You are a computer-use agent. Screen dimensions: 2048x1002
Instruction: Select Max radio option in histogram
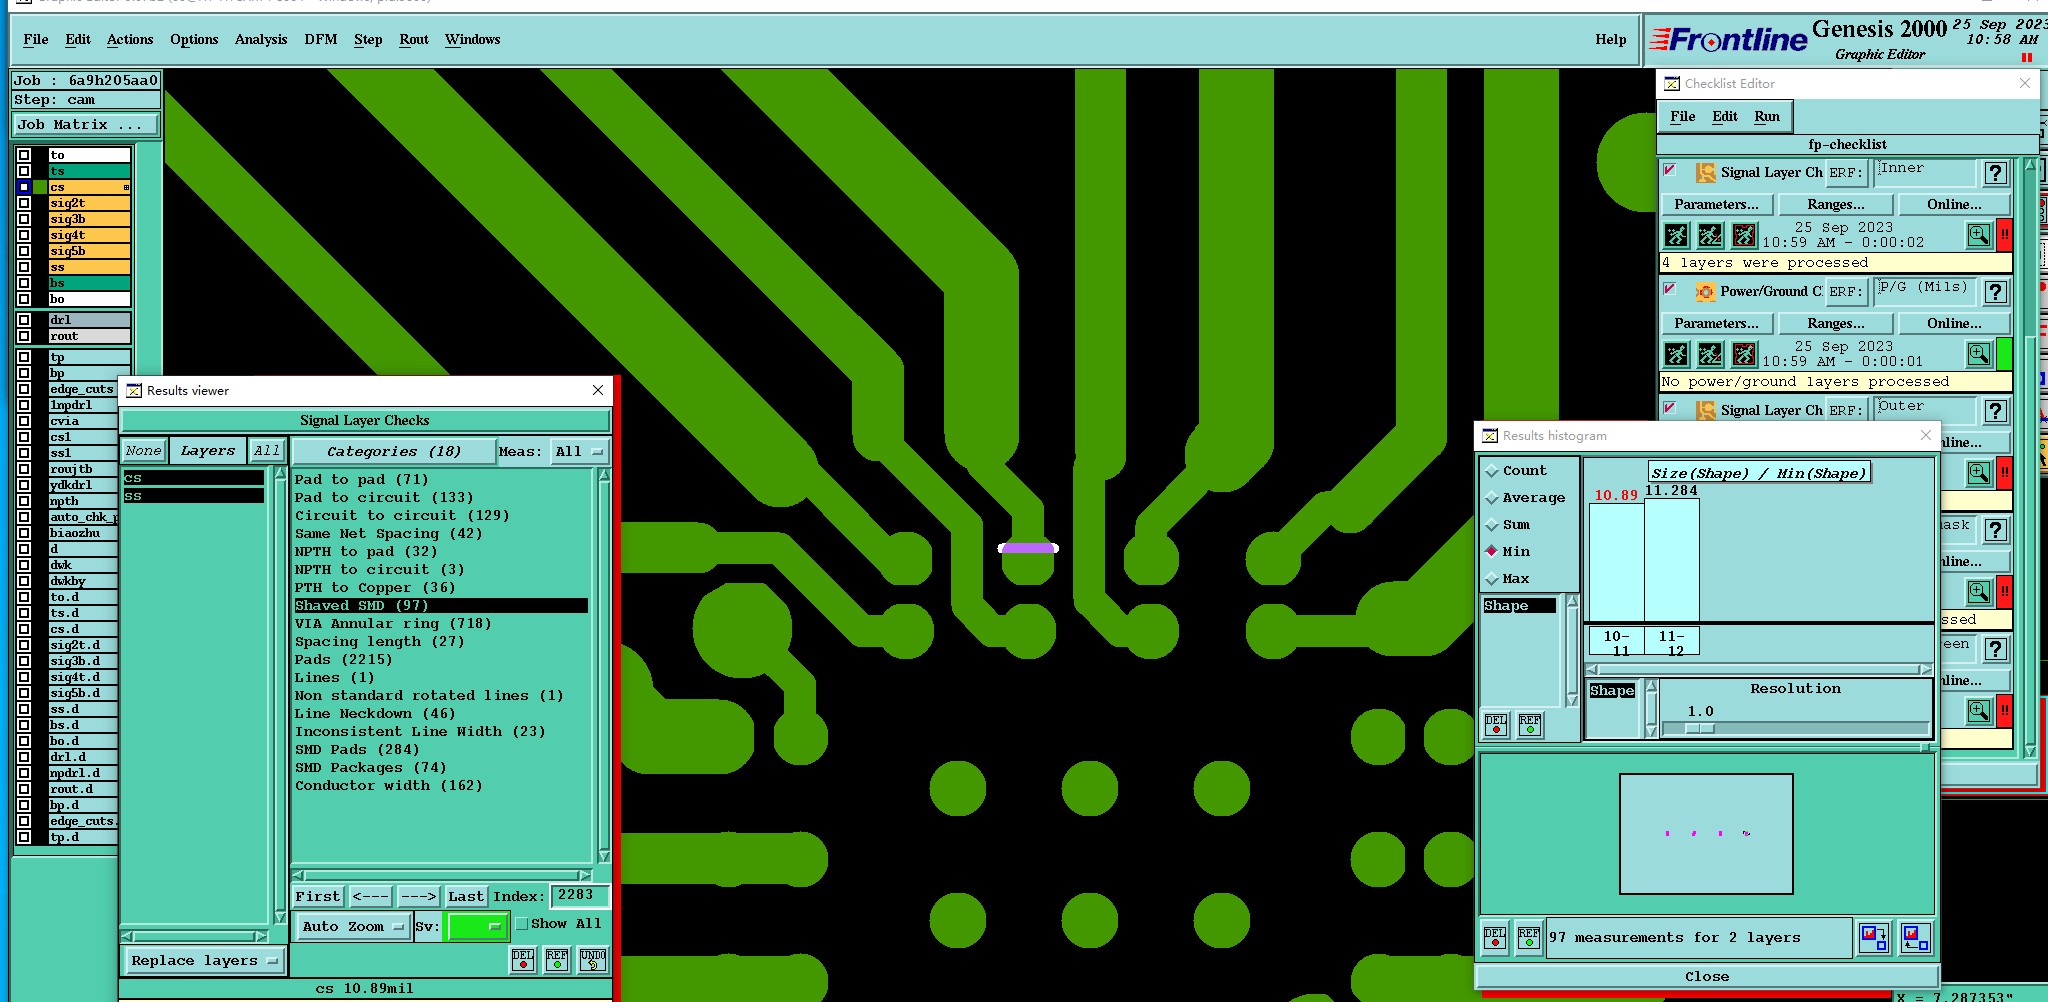(1492, 579)
